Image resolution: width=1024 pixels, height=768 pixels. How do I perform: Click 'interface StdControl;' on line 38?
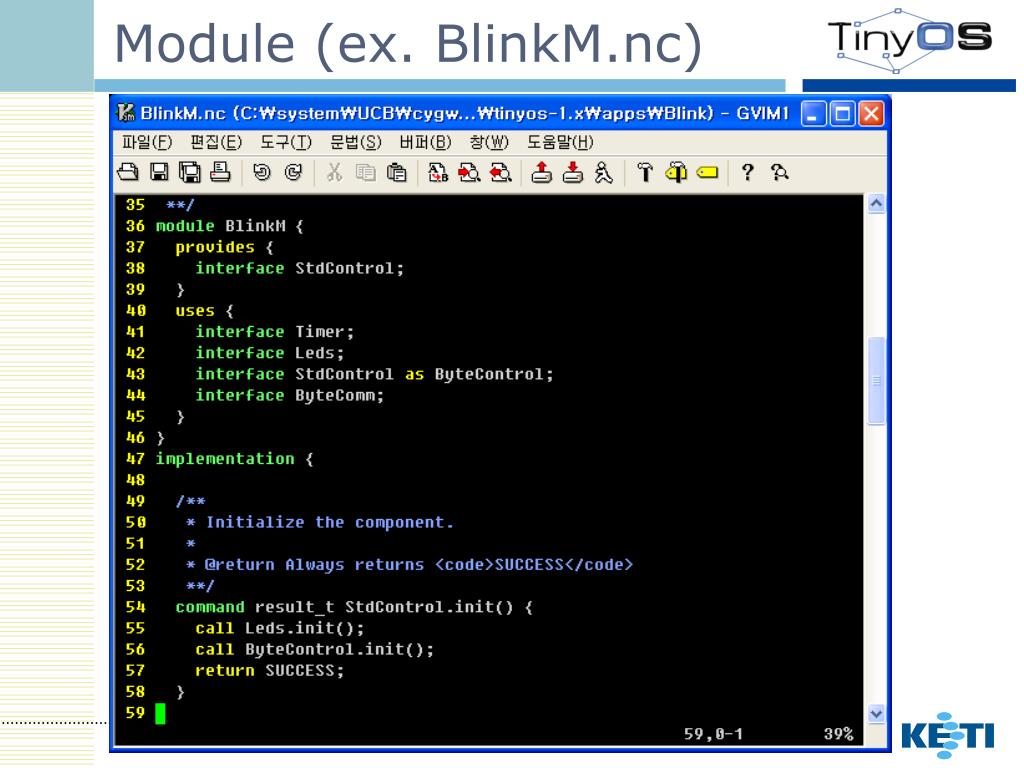point(300,268)
